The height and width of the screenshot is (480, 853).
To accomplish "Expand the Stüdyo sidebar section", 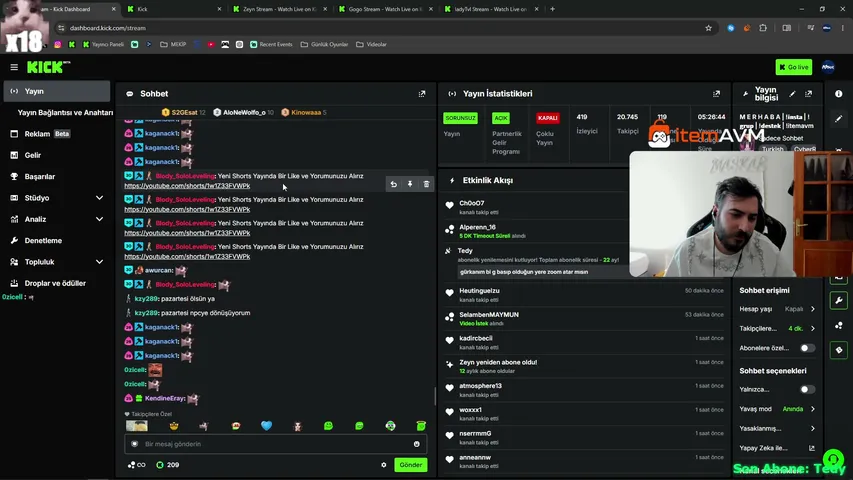I will (x=100, y=198).
